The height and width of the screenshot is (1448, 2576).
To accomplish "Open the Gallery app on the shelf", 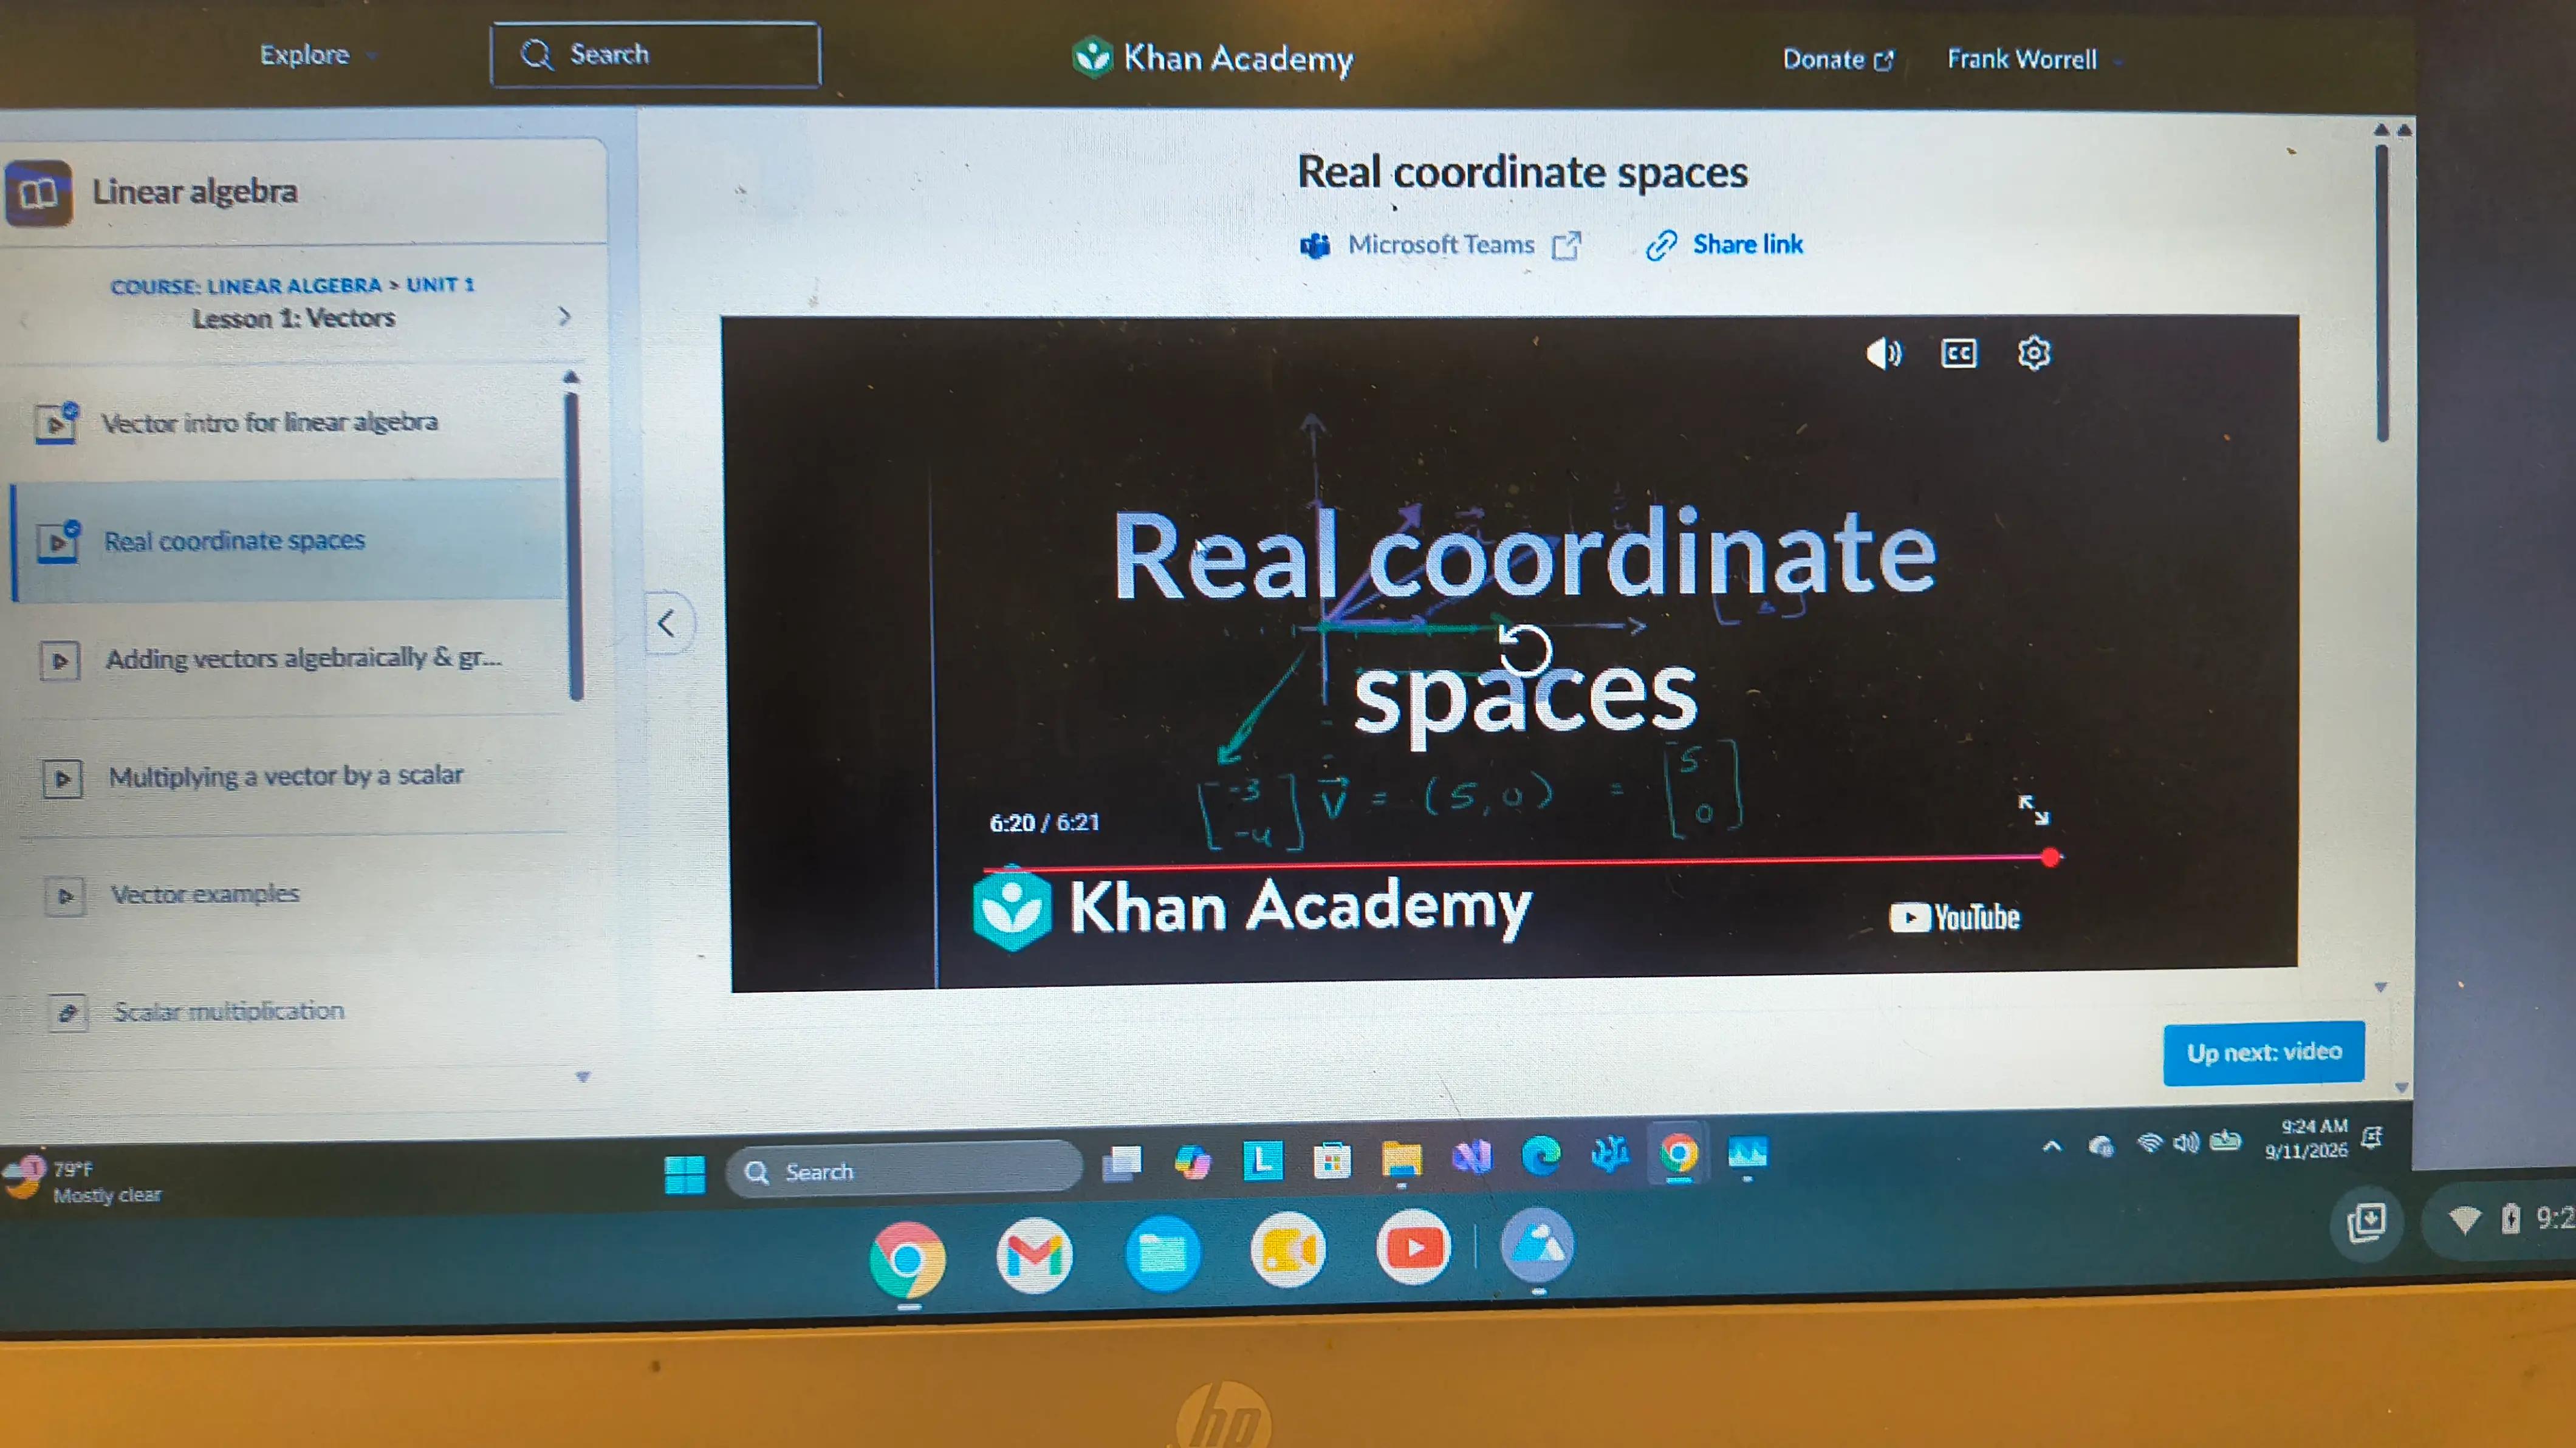I will coord(1538,1245).
